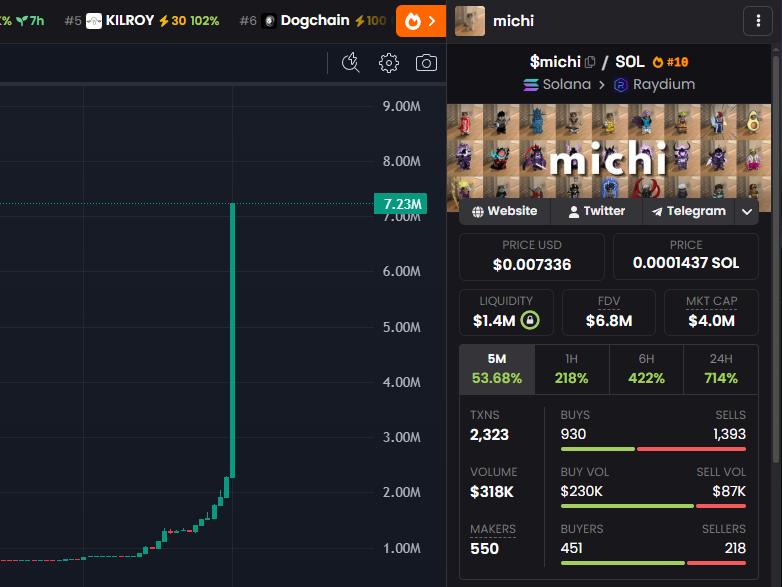782x587 pixels.
Task: Copy $michi token address icon
Action: 590,62
